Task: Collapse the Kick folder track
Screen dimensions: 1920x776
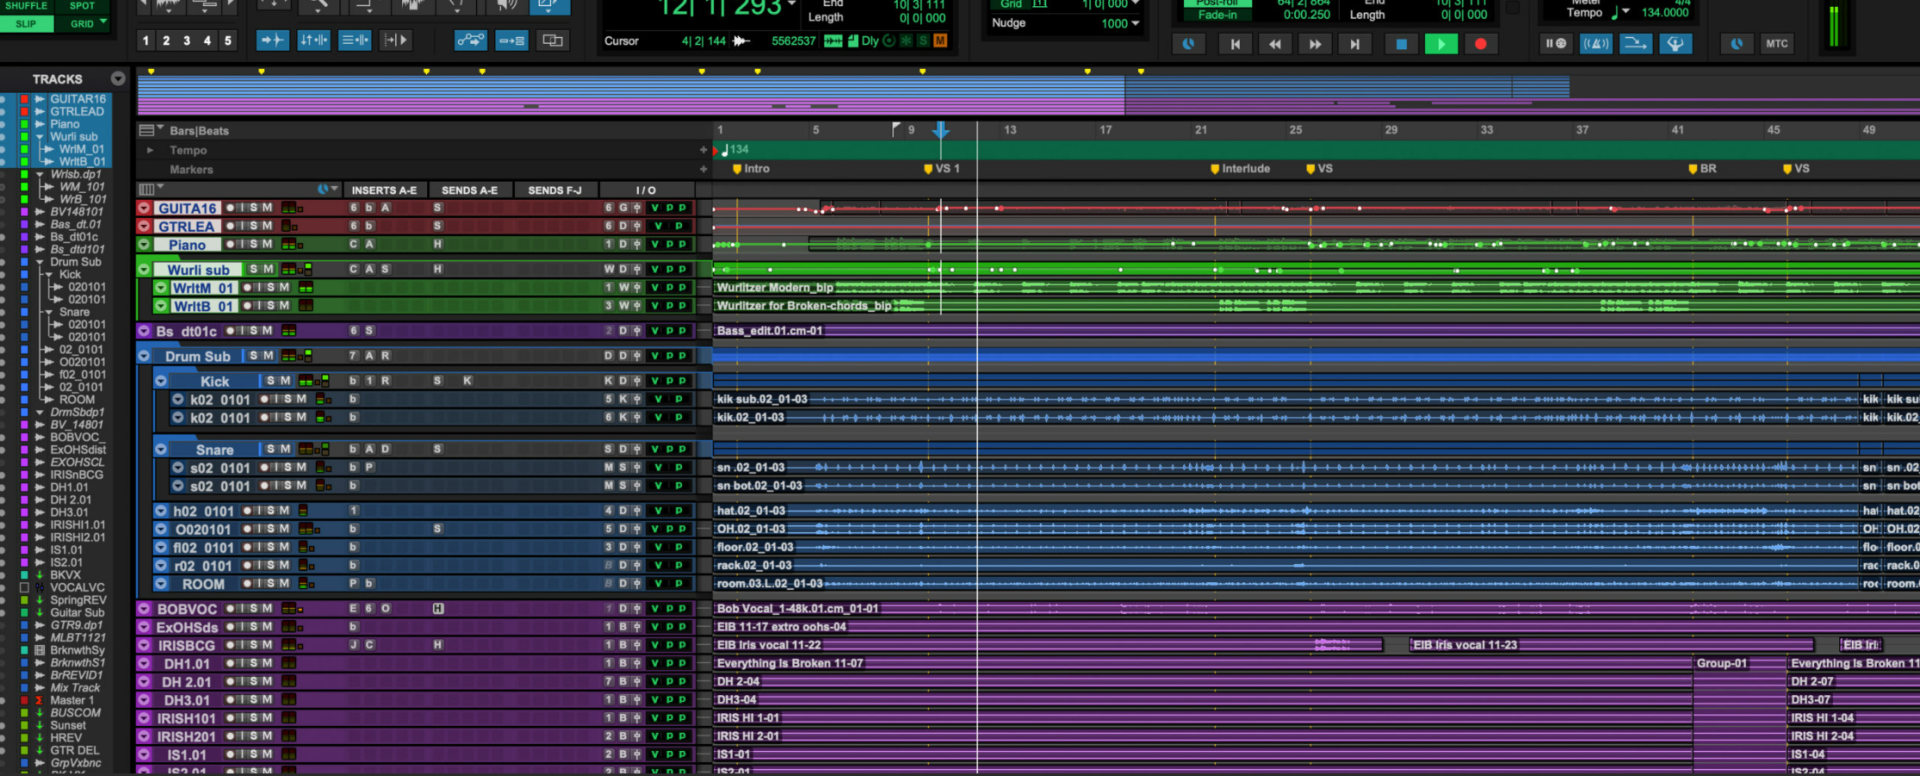Action: tap(161, 381)
